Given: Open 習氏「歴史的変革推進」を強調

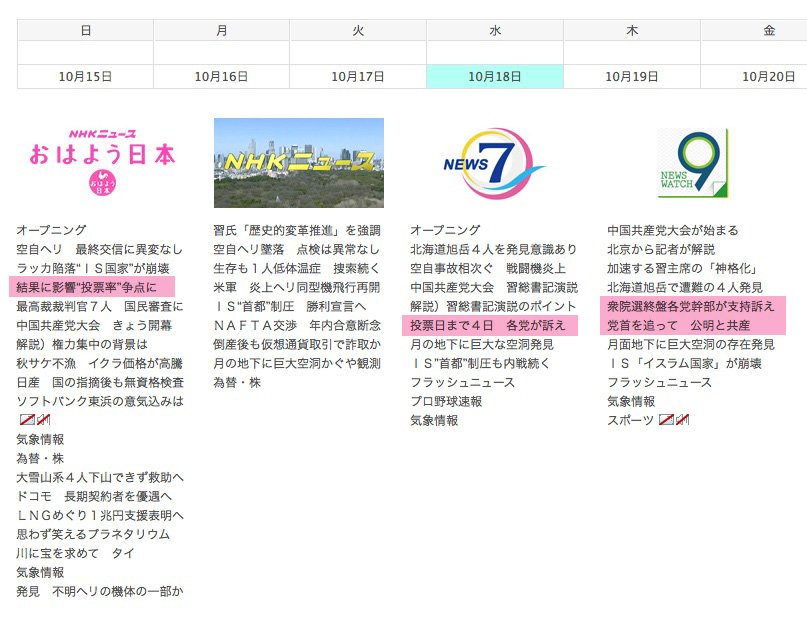Looking at the screenshot, I should click(297, 230).
